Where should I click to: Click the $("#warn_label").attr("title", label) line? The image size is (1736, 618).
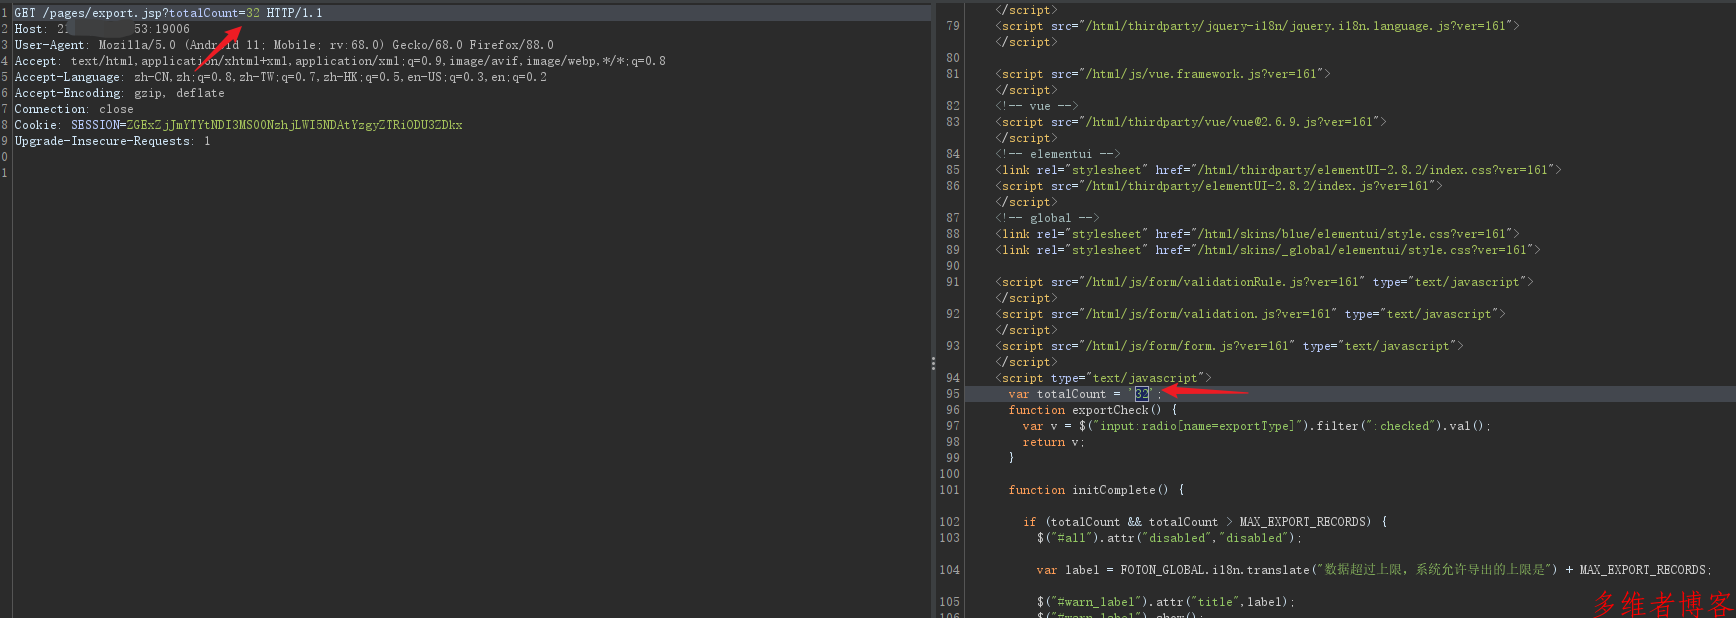click(1166, 602)
